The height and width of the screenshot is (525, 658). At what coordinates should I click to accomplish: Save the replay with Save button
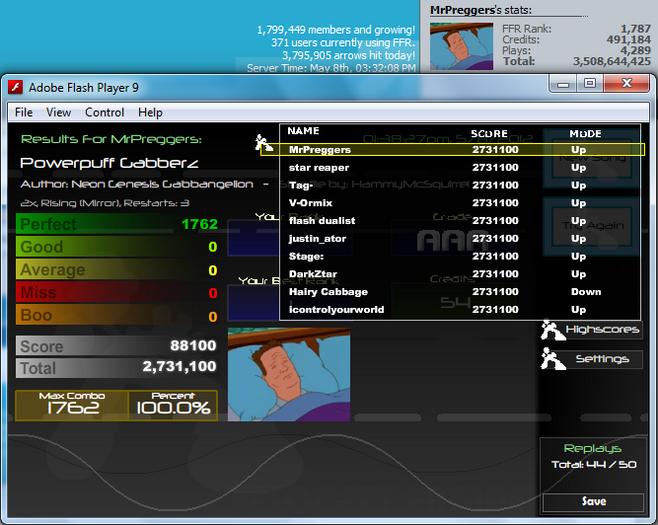pyautogui.click(x=593, y=501)
